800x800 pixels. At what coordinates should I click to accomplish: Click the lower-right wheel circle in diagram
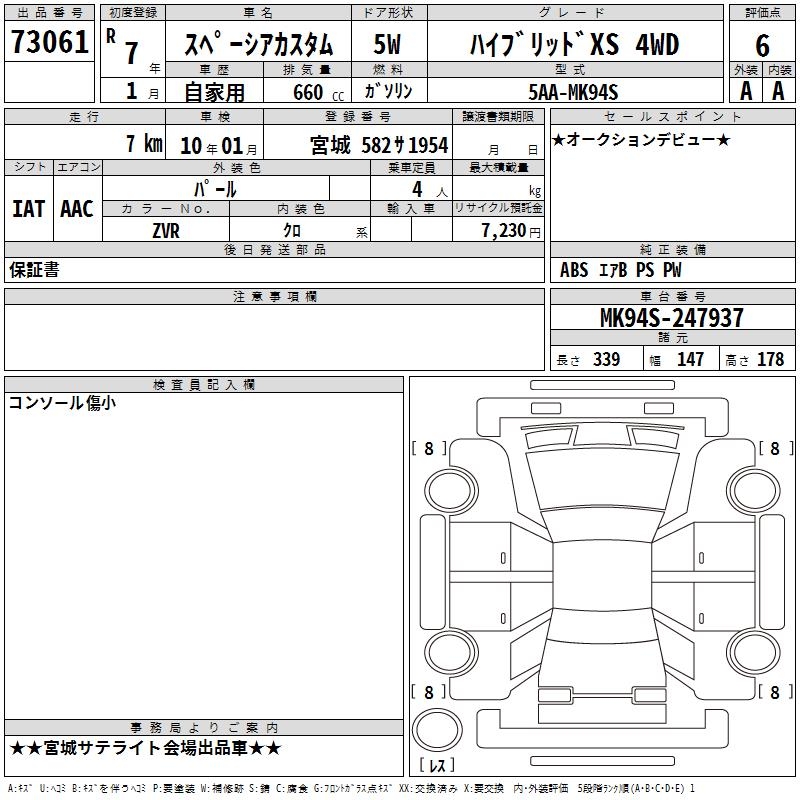click(x=754, y=652)
